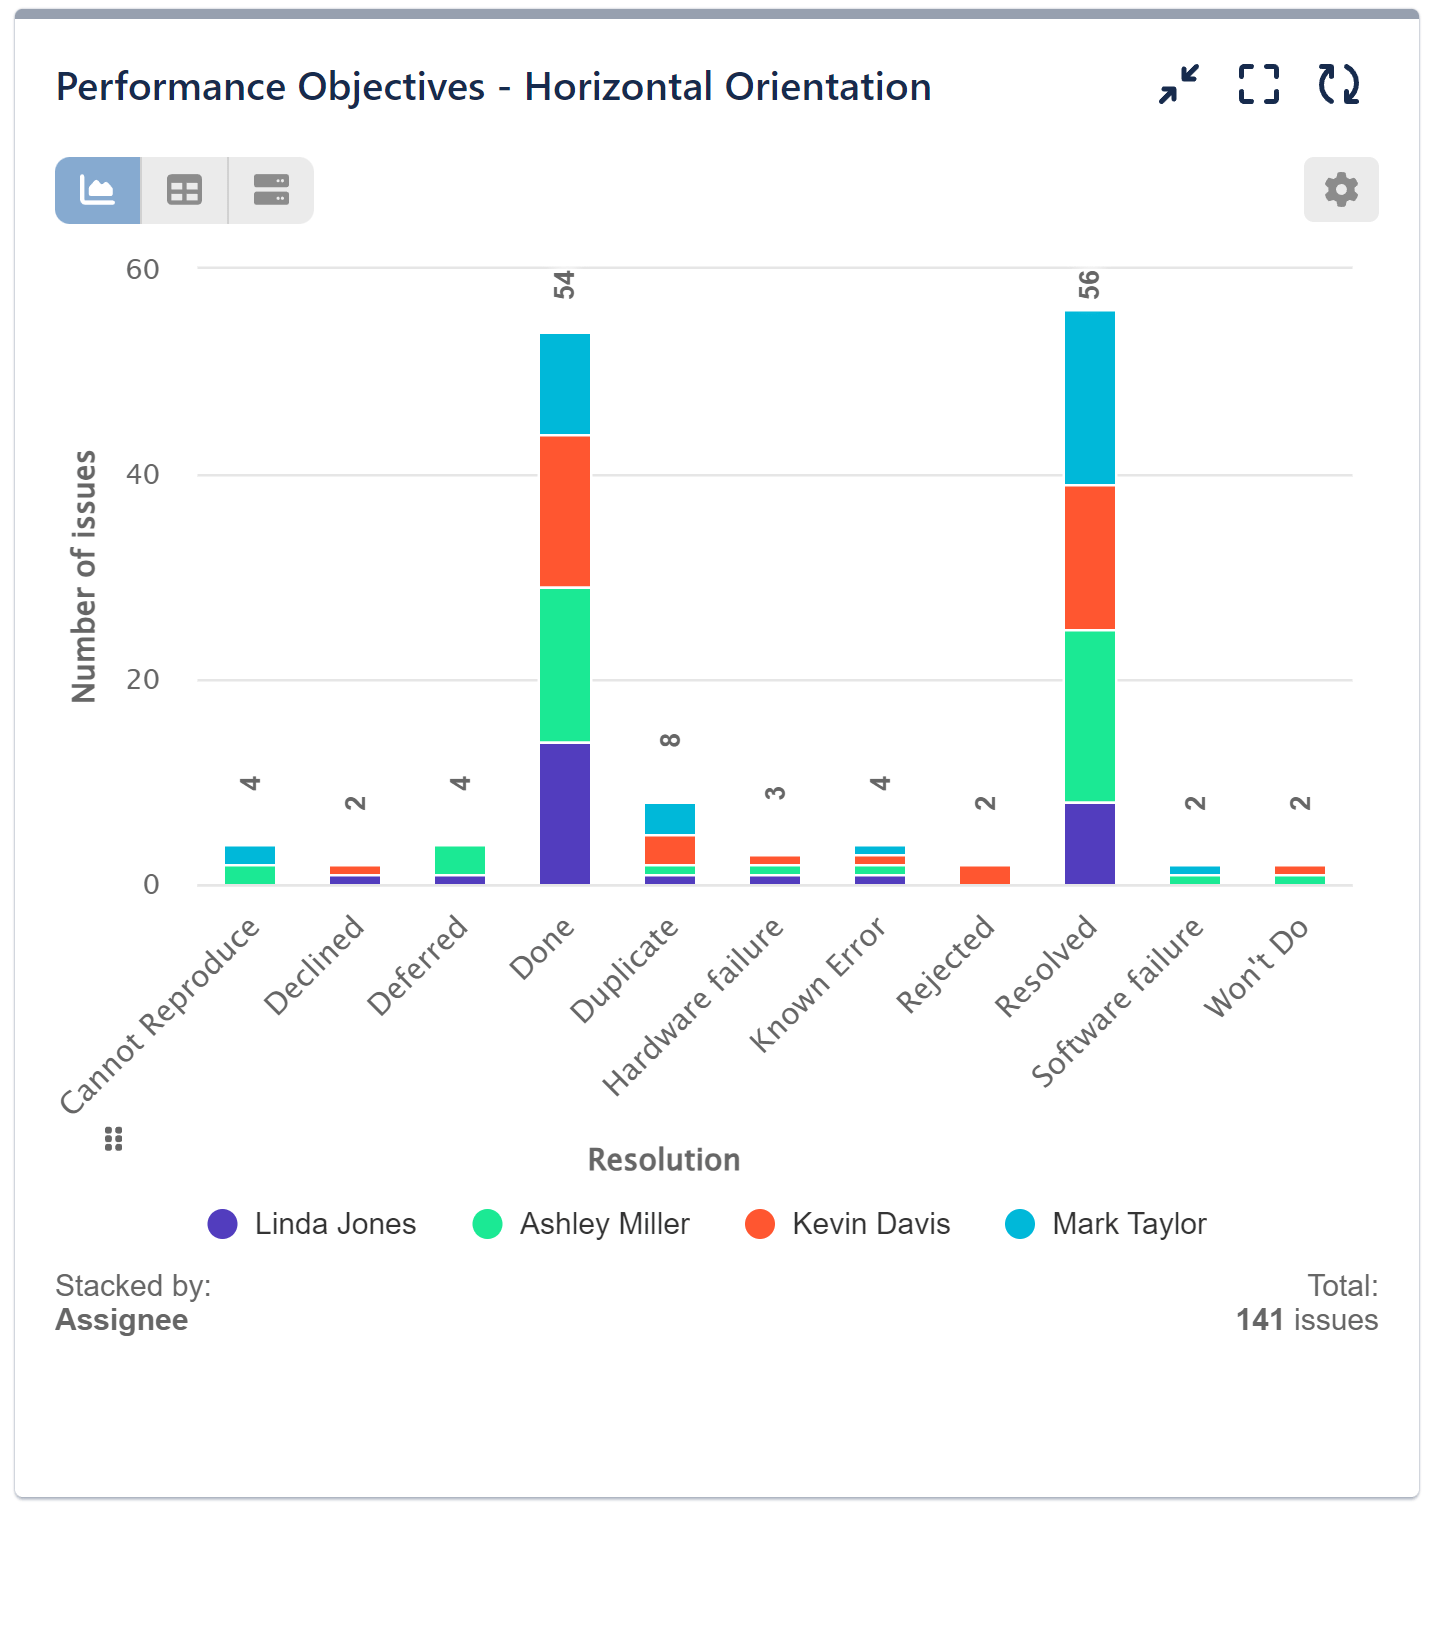Hide the Ashley Miller series via legend
The image size is (1435, 1640).
coord(583,1223)
